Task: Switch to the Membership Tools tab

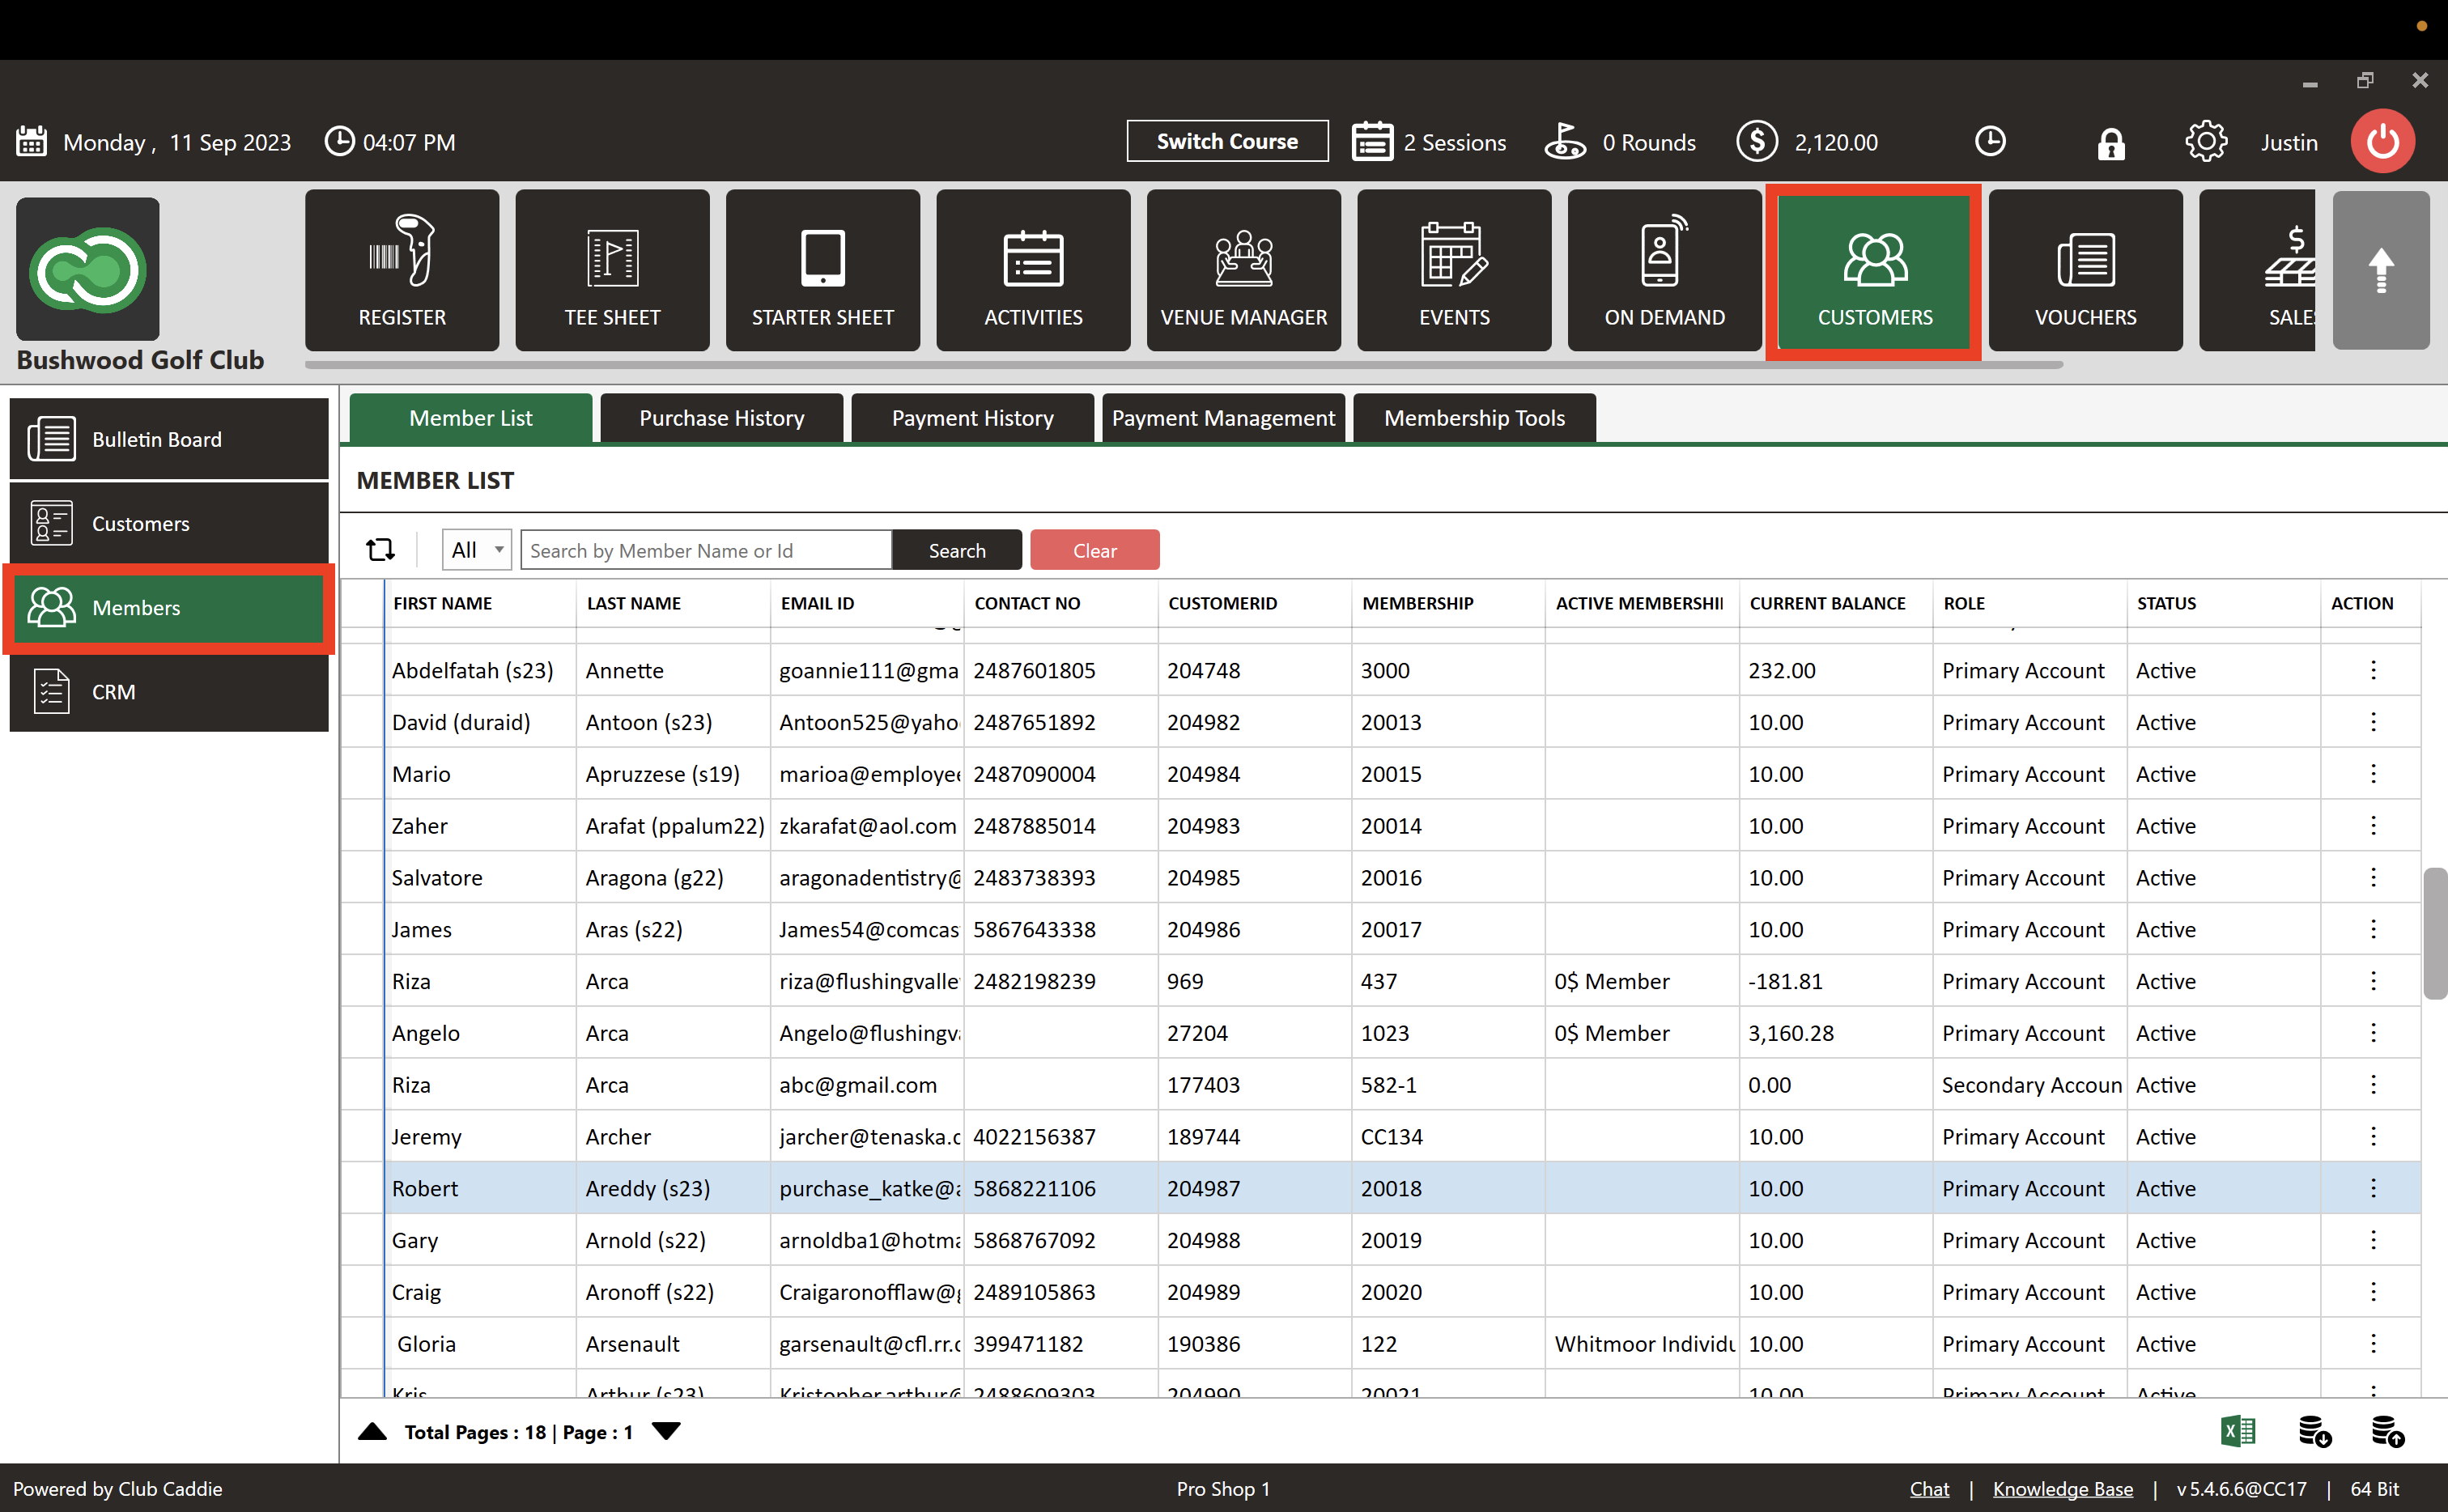Action: pos(1473,418)
